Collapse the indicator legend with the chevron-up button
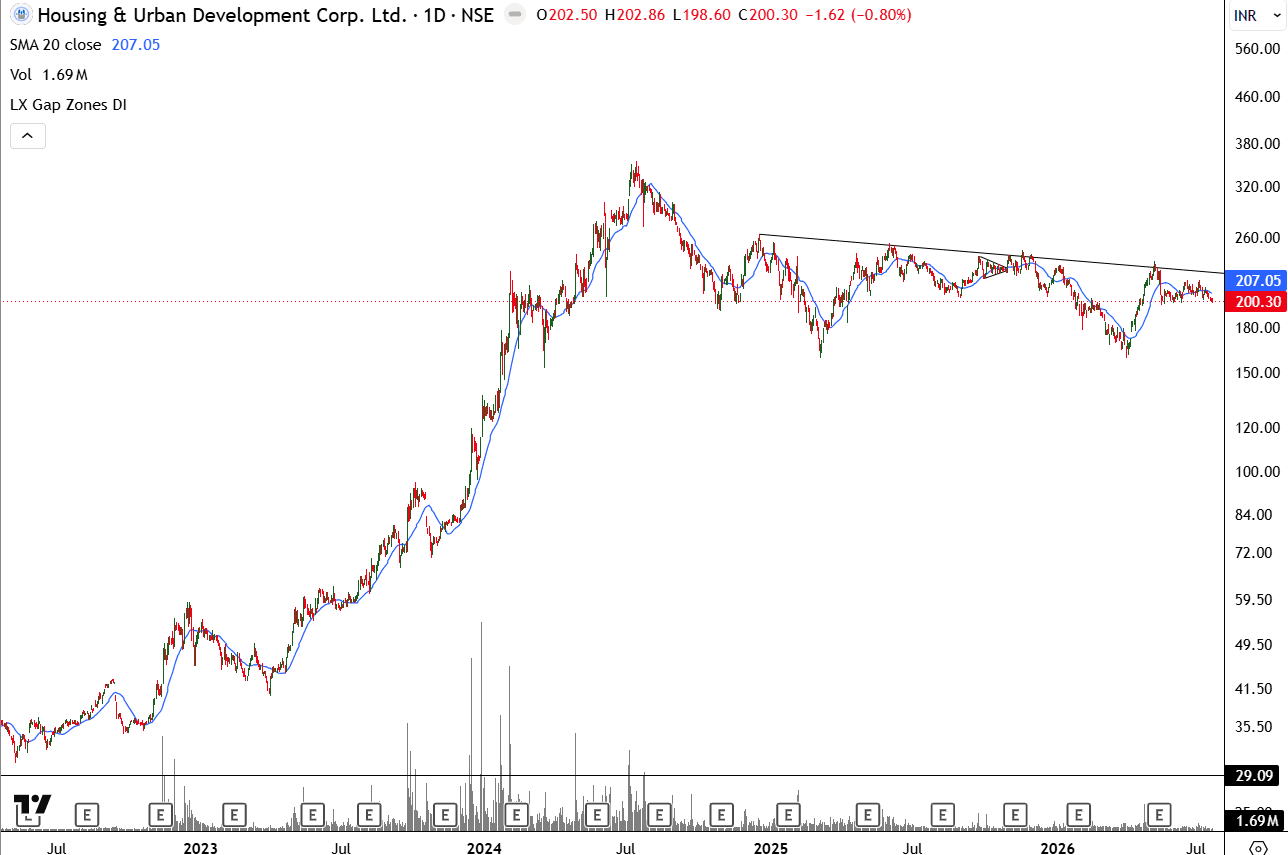Screen dimensions: 1288x855 click(x=28, y=136)
